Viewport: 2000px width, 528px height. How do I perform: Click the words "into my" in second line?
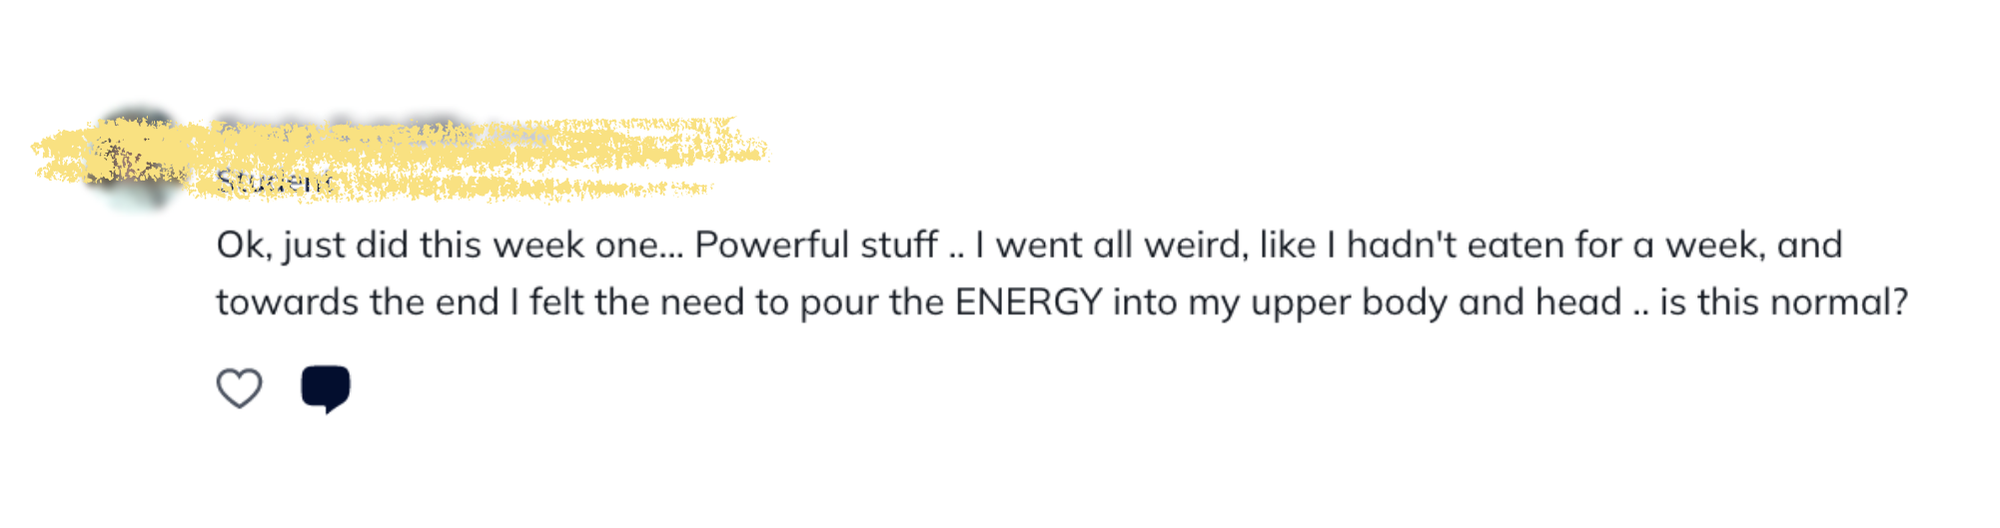point(1176,302)
